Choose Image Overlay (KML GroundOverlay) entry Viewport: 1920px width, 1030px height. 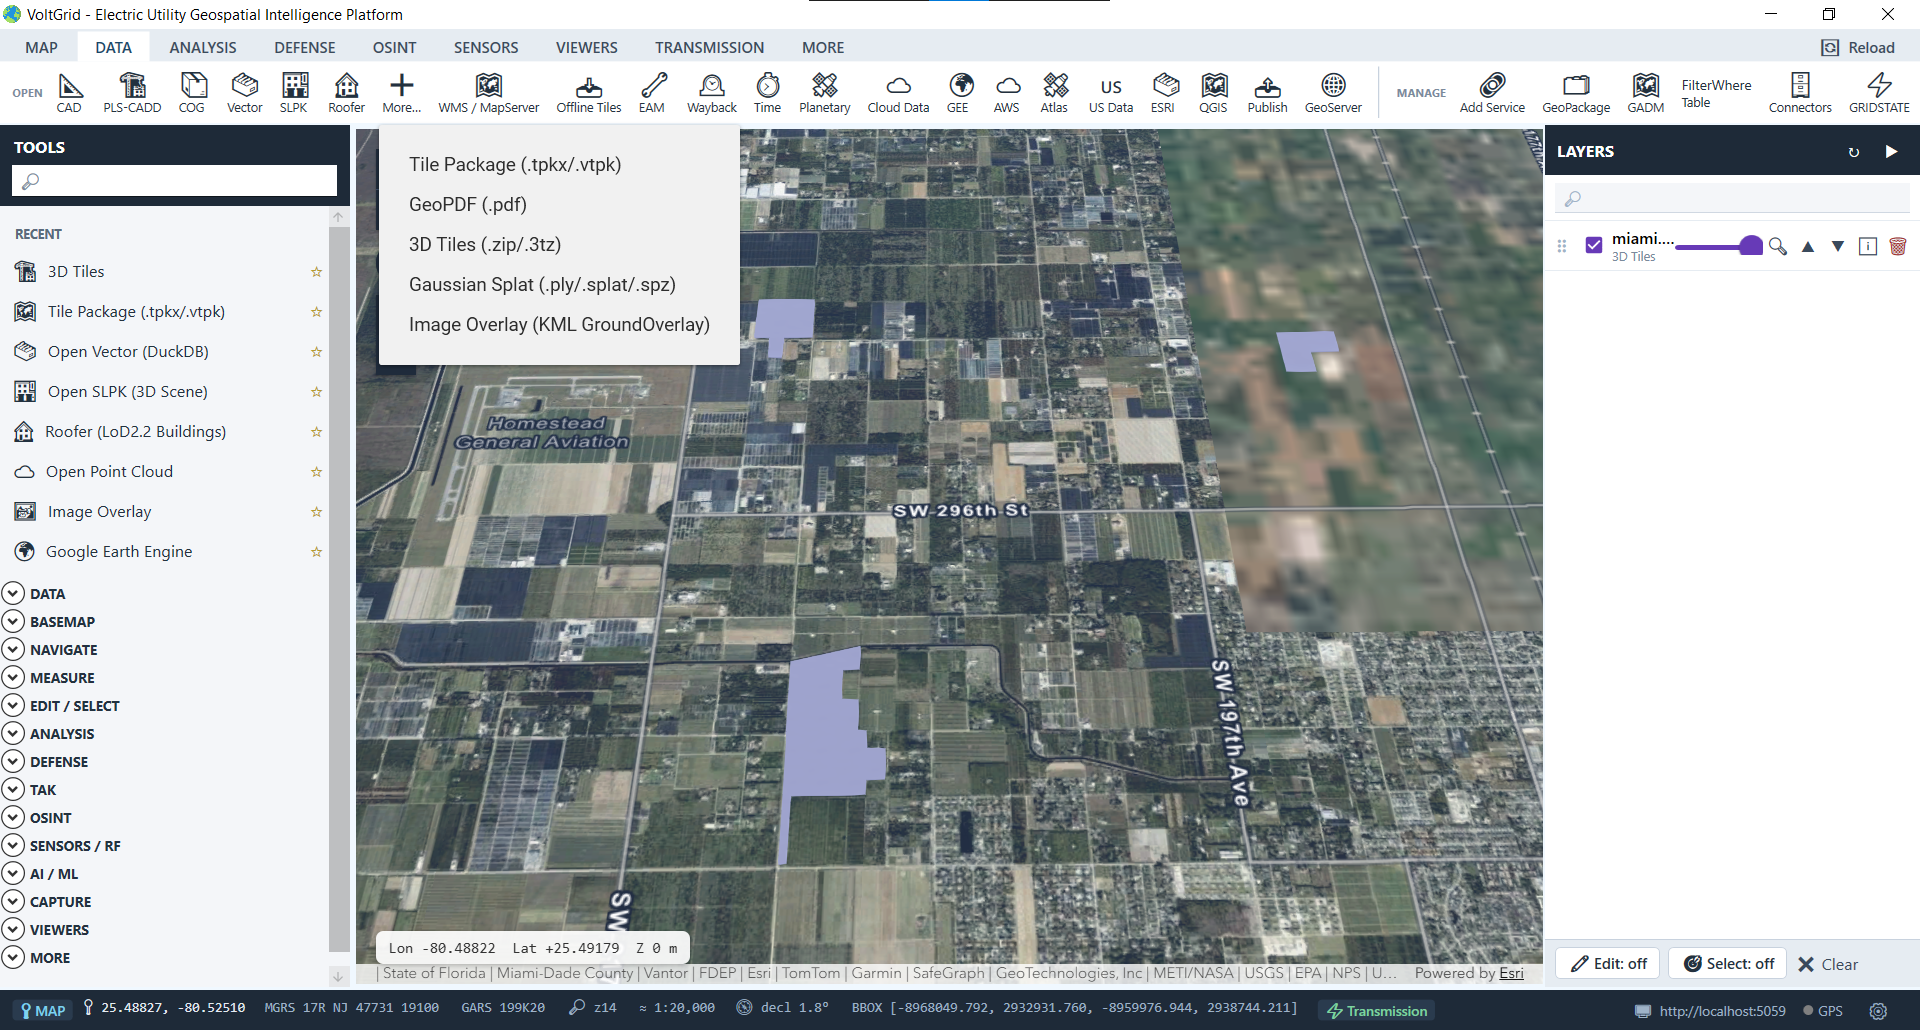(559, 324)
